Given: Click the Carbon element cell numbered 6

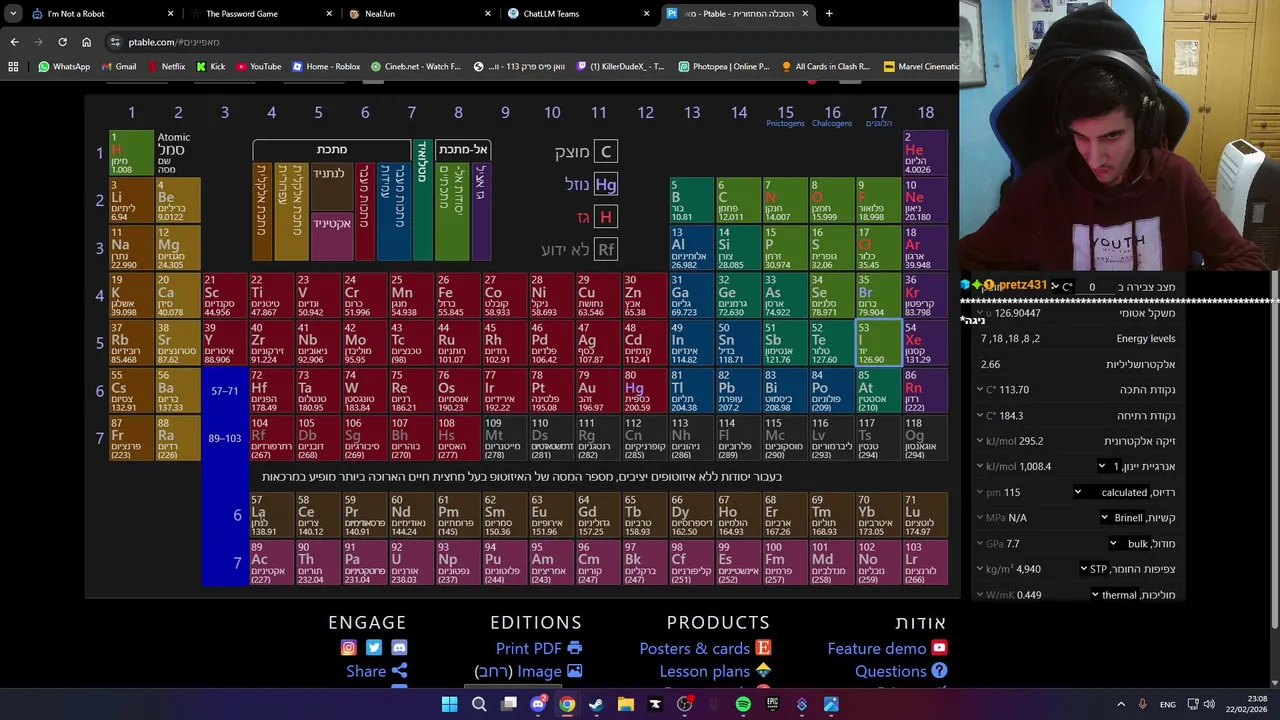Looking at the screenshot, I should (x=738, y=200).
